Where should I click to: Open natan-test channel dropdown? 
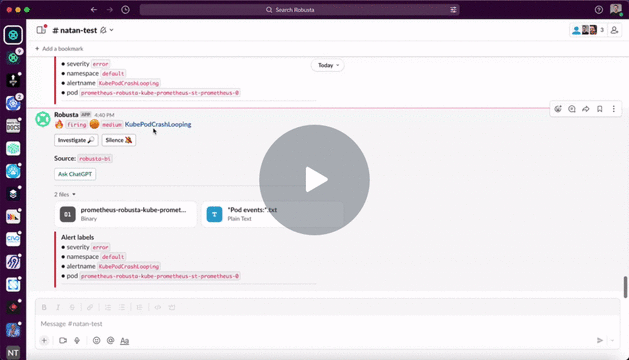click(x=112, y=30)
